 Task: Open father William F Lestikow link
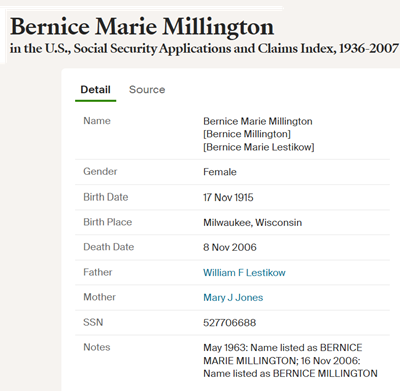pos(244,273)
